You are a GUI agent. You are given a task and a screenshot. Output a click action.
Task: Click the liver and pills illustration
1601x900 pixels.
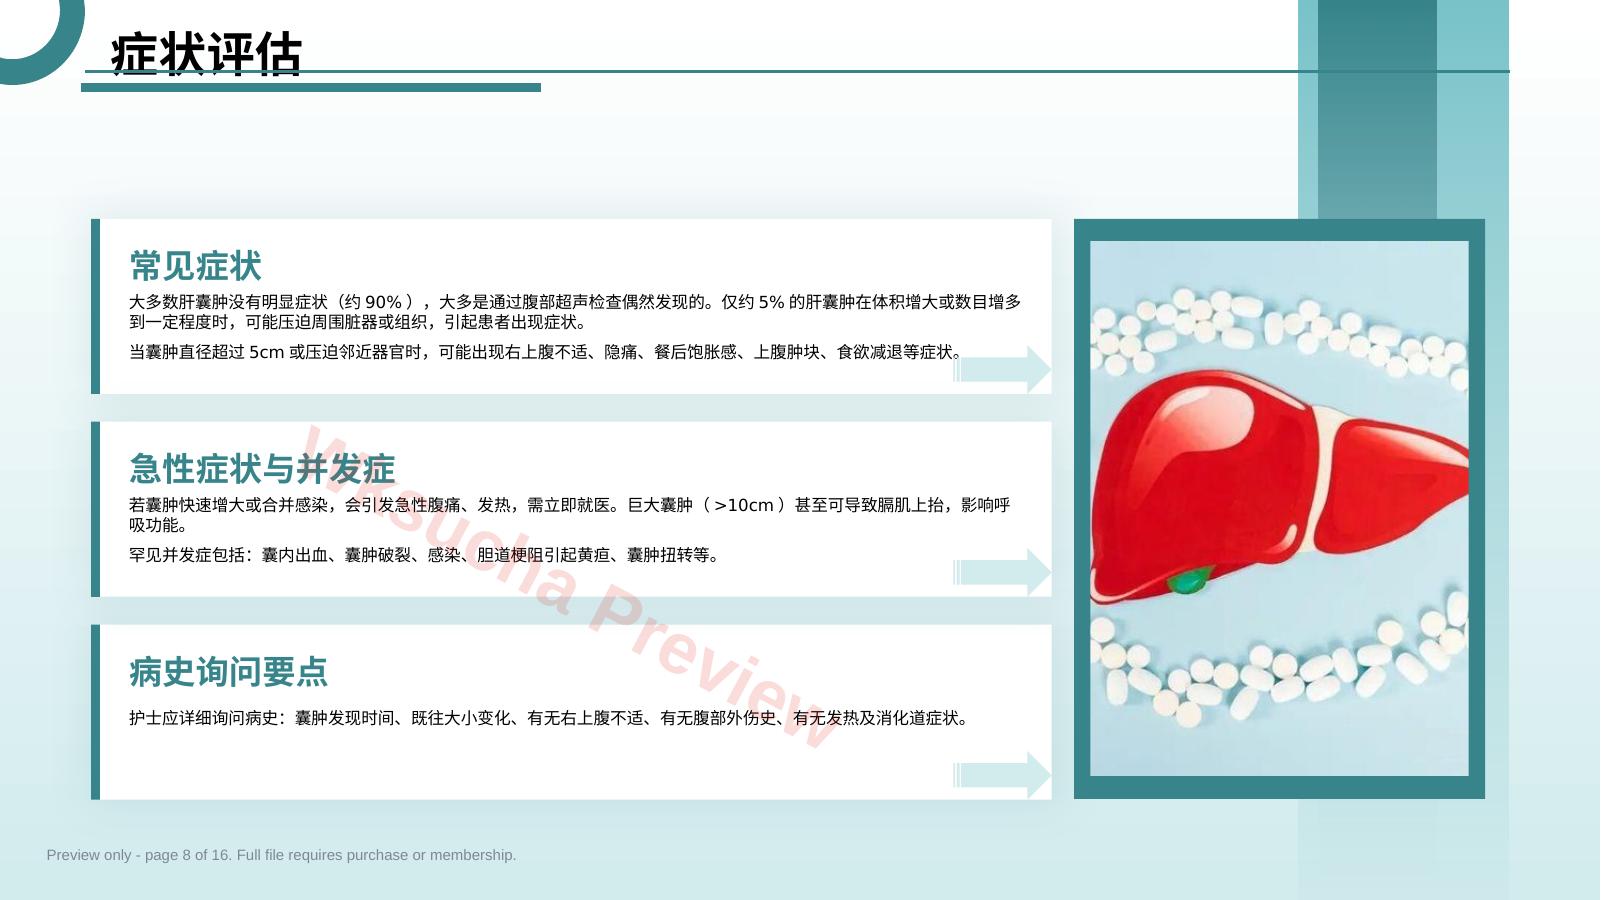point(1279,508)
